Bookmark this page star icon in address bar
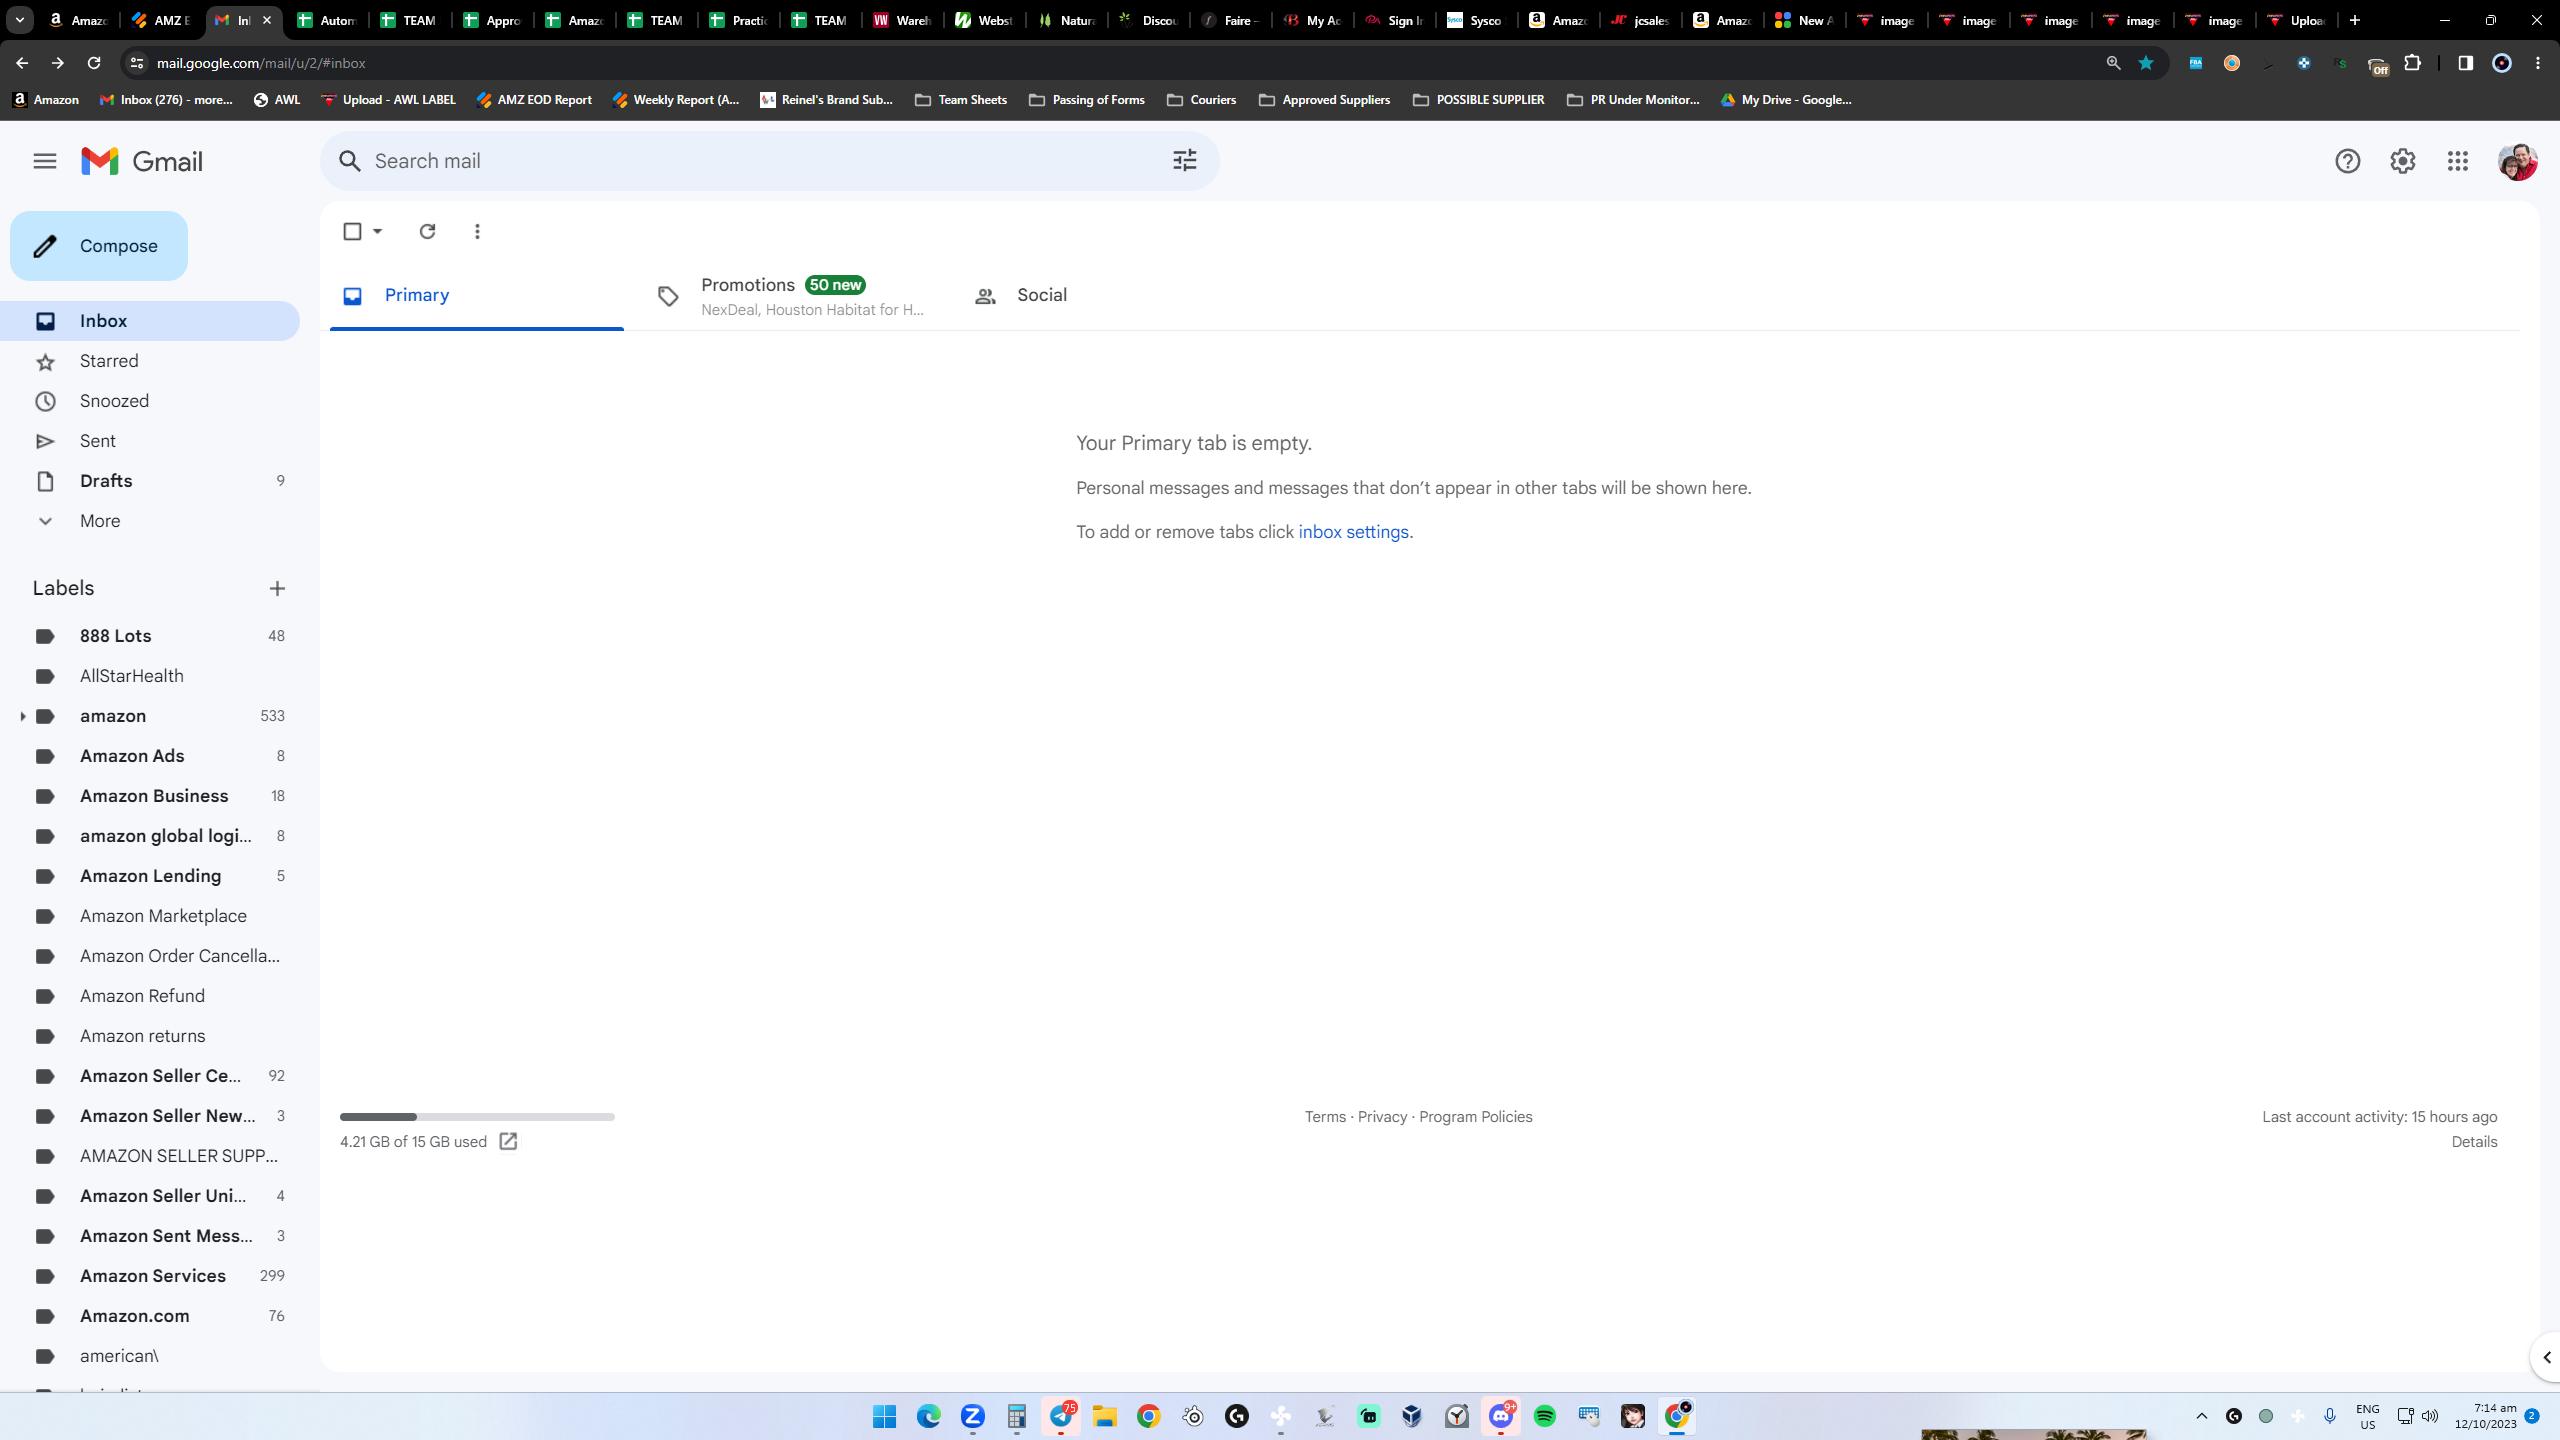Image resolution: width=2560 pixels, height=1440 pixels. (x=2145, y=63)
